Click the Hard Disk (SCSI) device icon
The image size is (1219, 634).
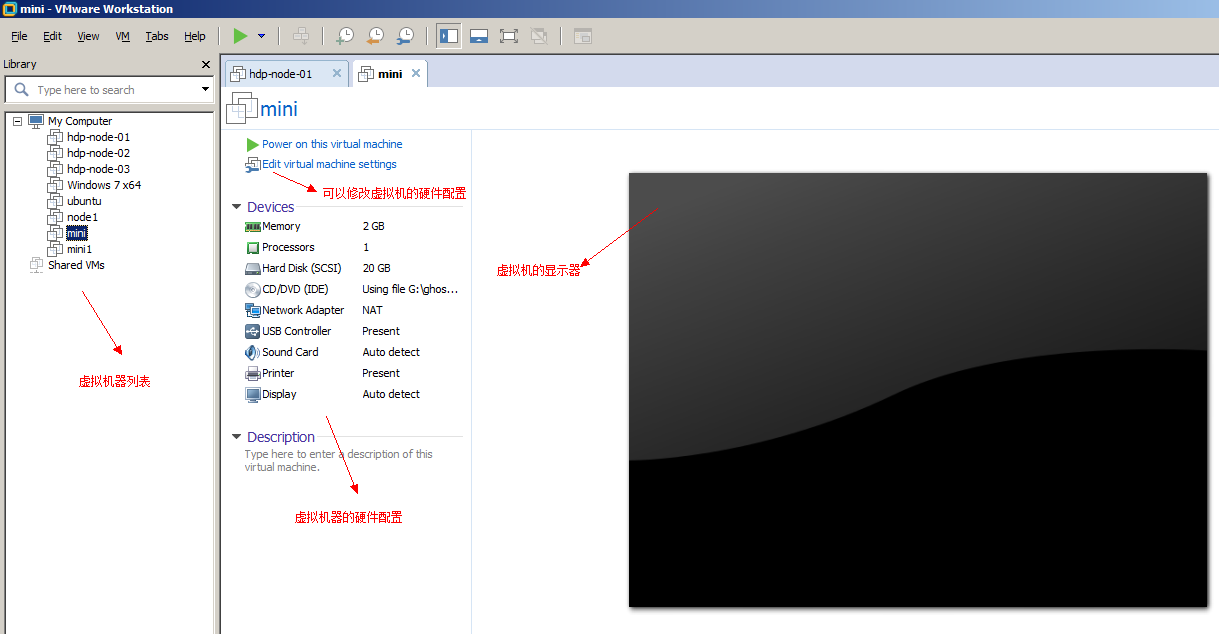pos(253,268)
